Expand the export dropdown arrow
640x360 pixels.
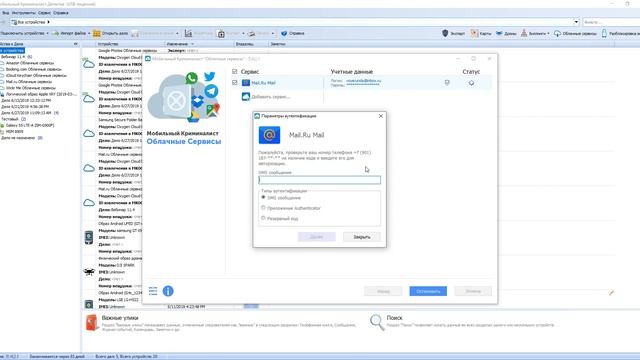(x=243, y=33)
